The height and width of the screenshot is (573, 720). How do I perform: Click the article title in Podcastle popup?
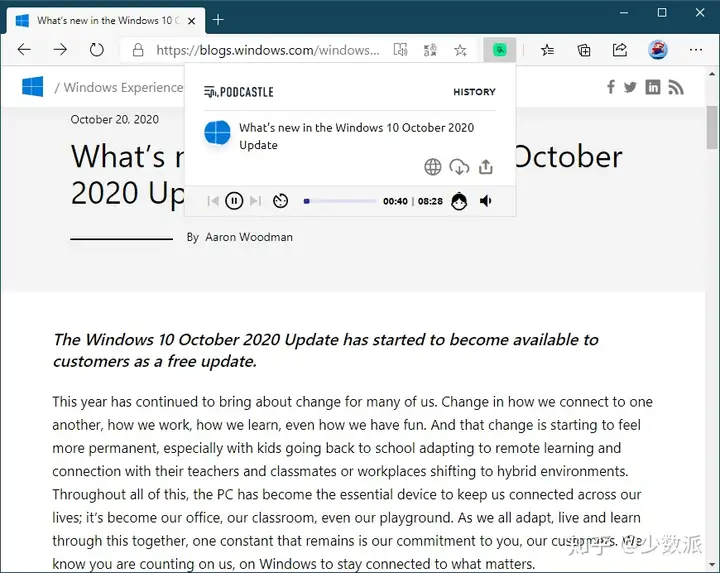click(x=356, y=136)
